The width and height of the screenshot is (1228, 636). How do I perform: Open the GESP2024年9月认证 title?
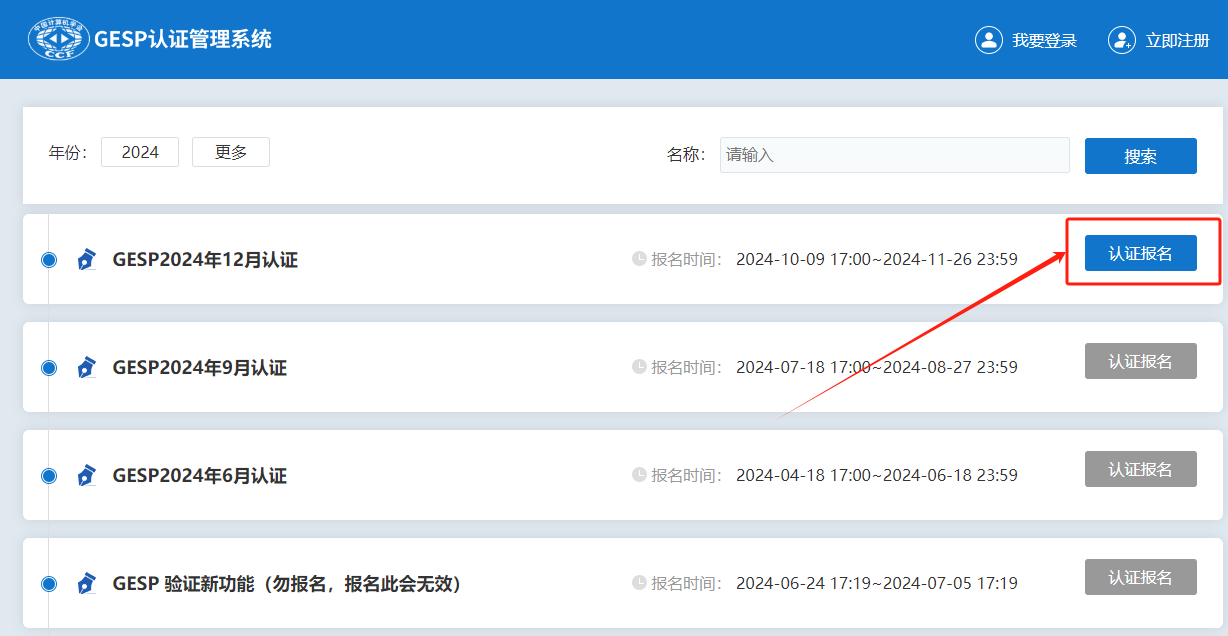tap(200, 368)
